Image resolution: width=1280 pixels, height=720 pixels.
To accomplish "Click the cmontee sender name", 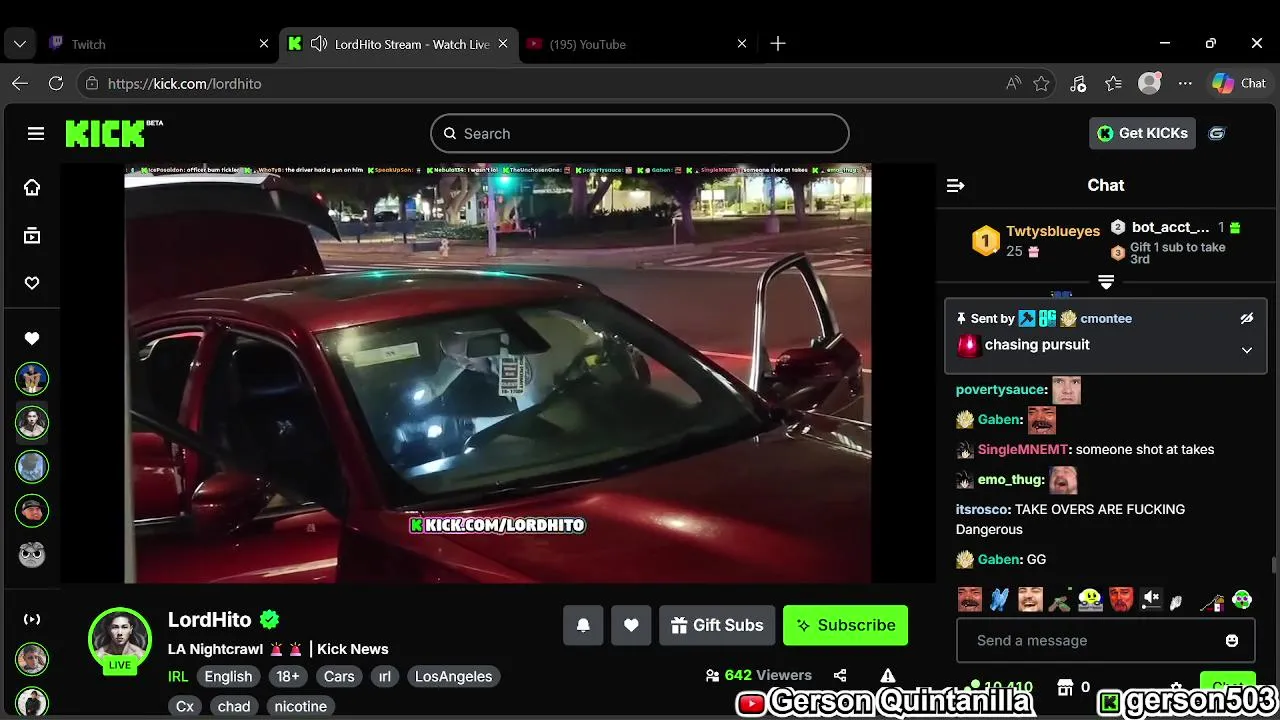I will click(1106, 318).
